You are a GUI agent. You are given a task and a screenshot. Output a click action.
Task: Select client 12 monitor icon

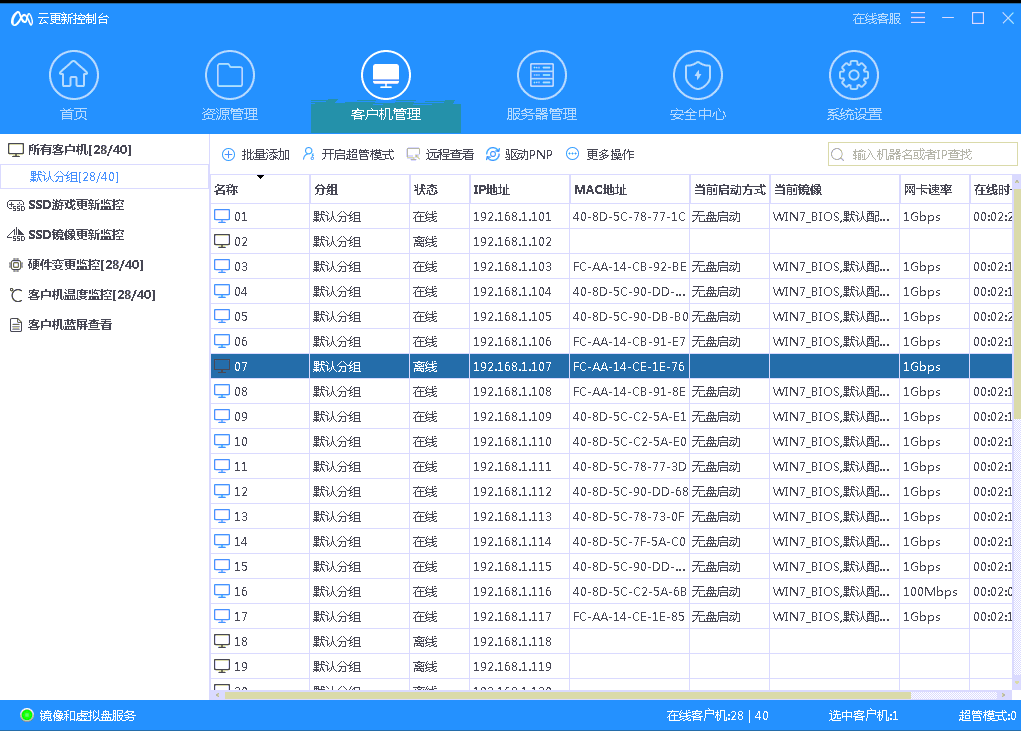point(222,491)
